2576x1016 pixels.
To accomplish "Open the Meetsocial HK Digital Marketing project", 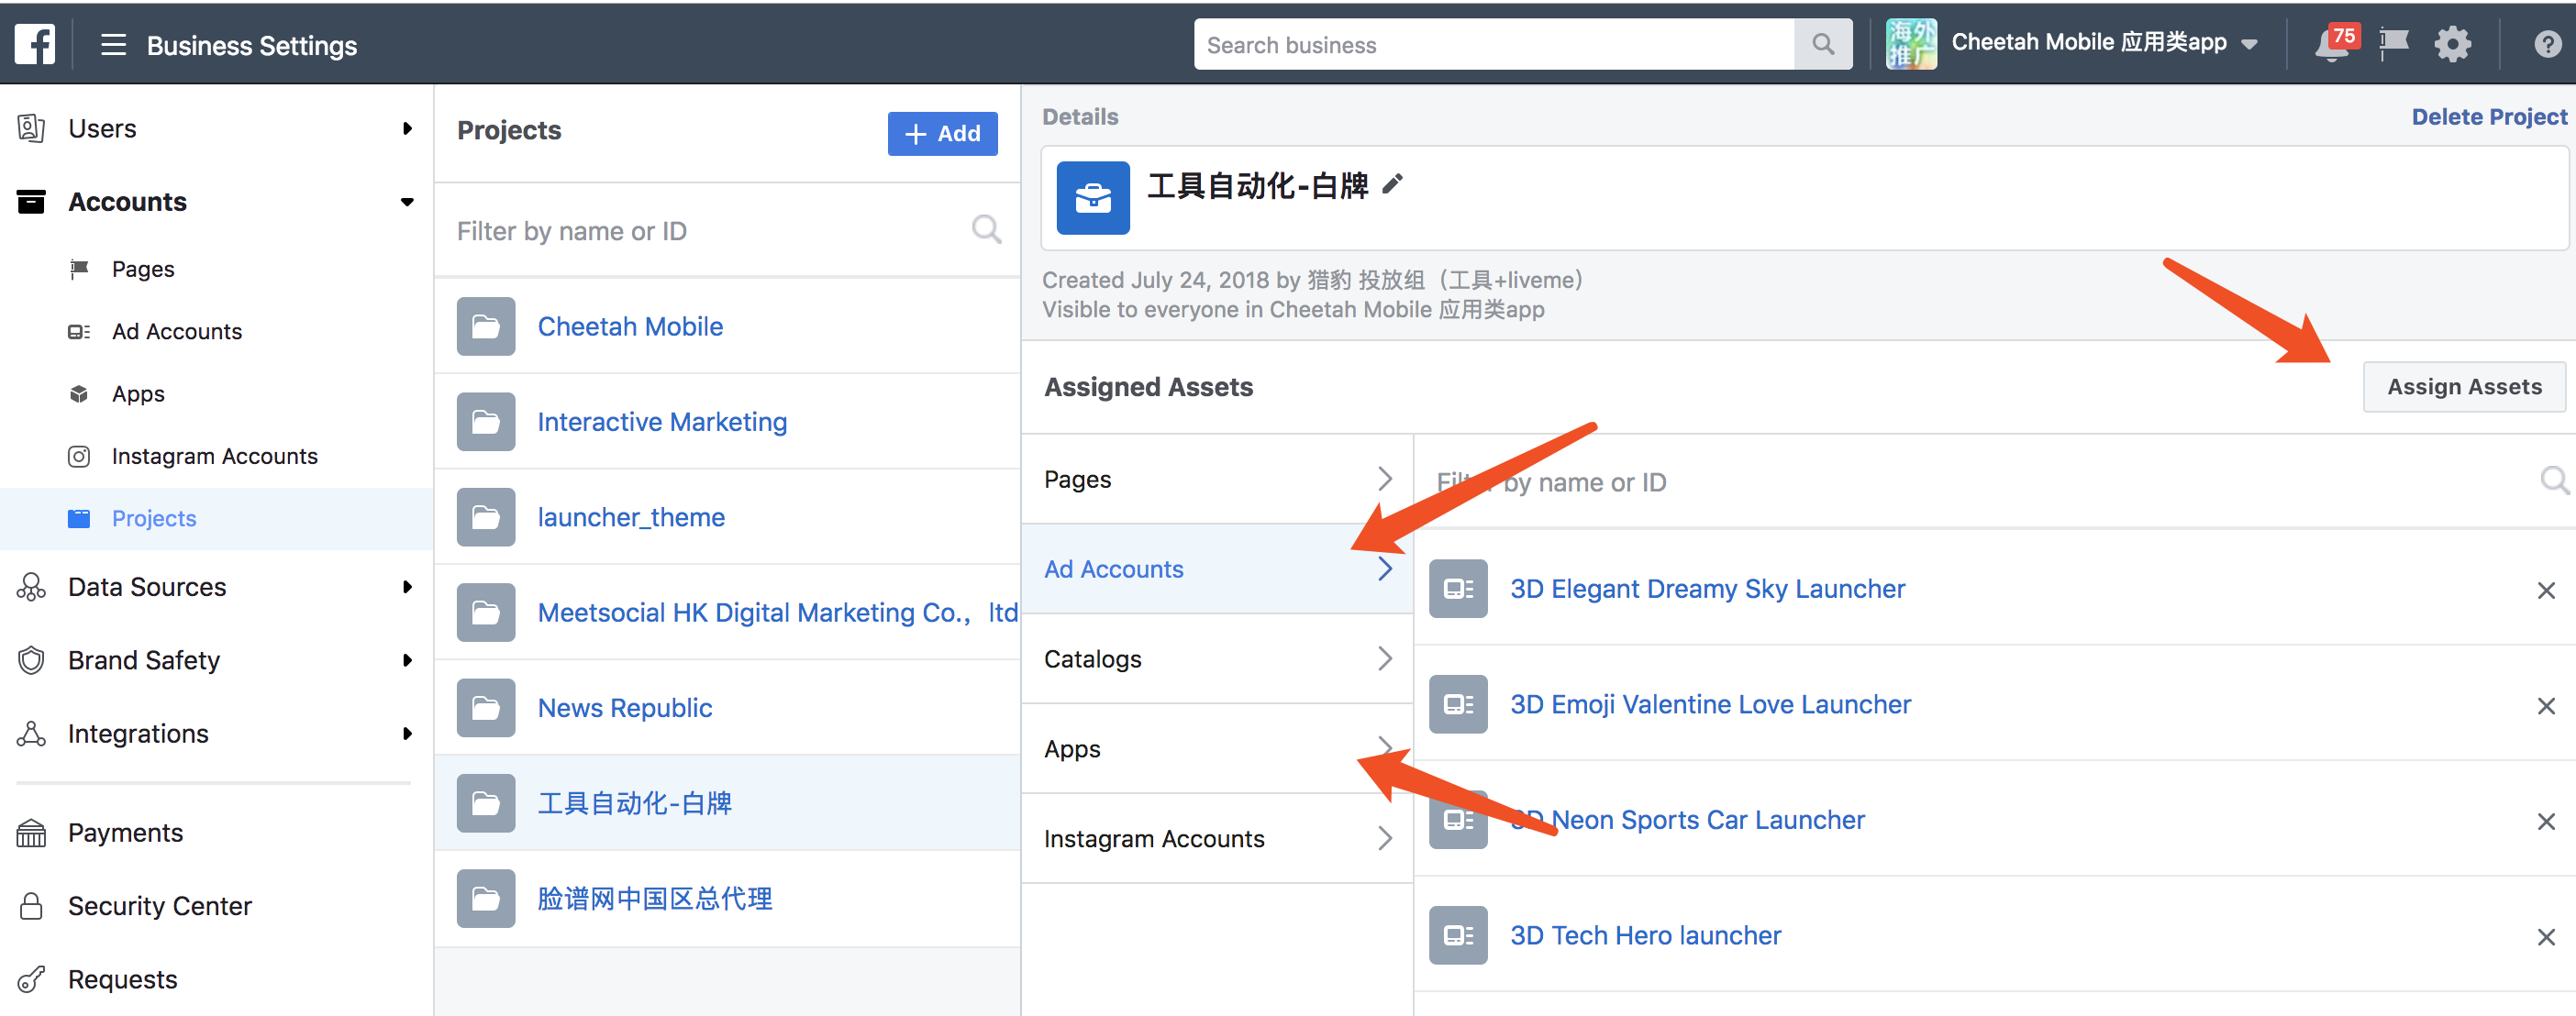I will [777, 612].
